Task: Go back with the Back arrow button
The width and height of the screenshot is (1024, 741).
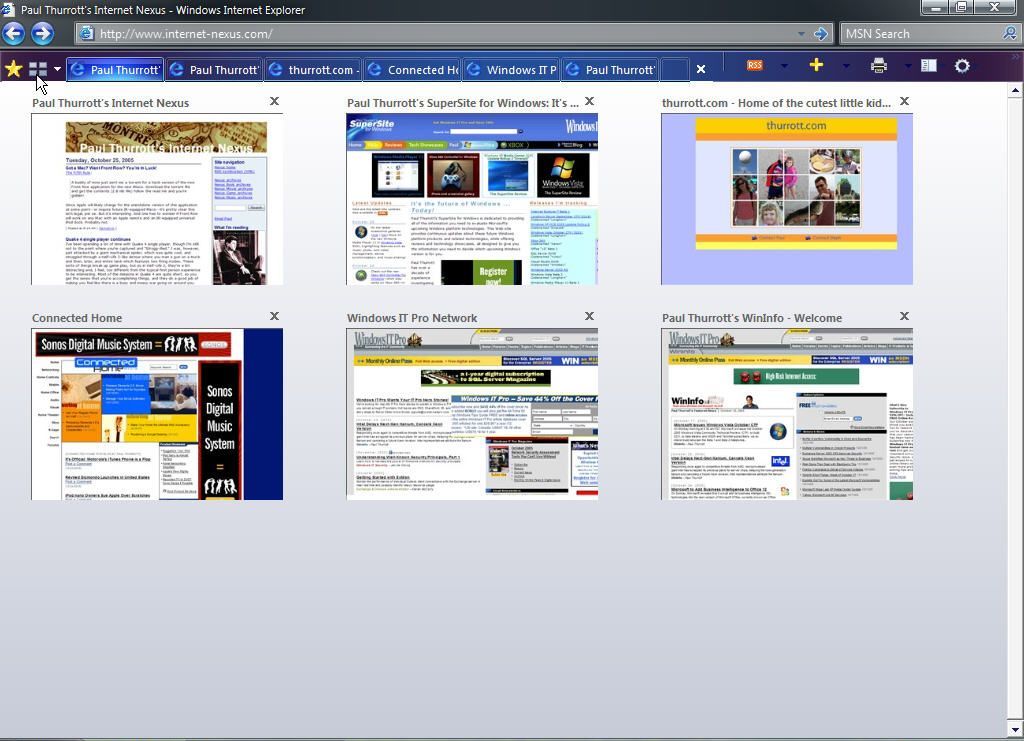Action: tap(13, 33)
